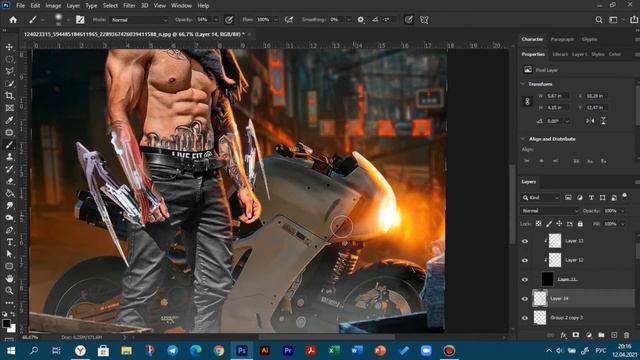
Task: Go to the Photoshop Home screen
Action: (13, 20)
